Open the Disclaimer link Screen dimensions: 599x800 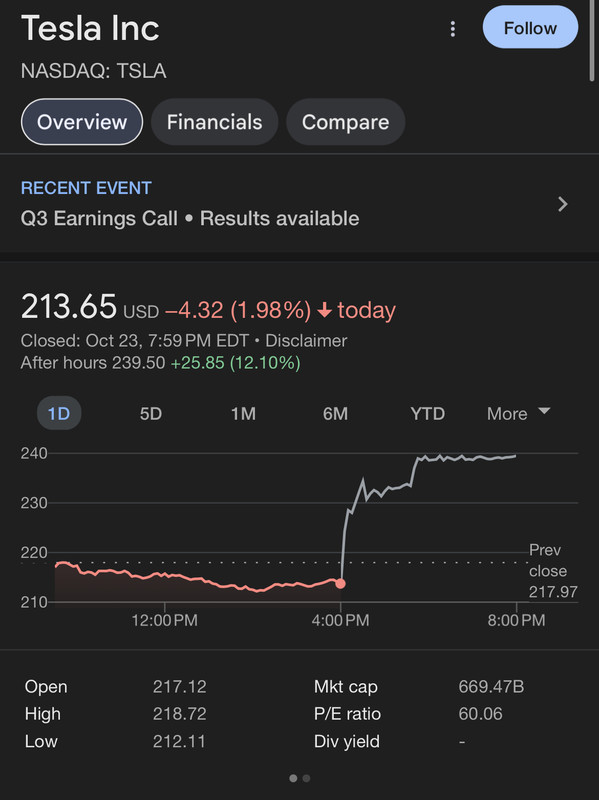pos(306,340)
